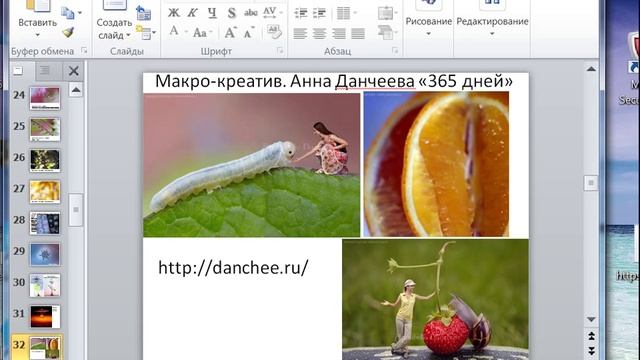This screenshot has height=360, width=640.
Task: Click the increase font size icon
Action: (x=230, y=32)
